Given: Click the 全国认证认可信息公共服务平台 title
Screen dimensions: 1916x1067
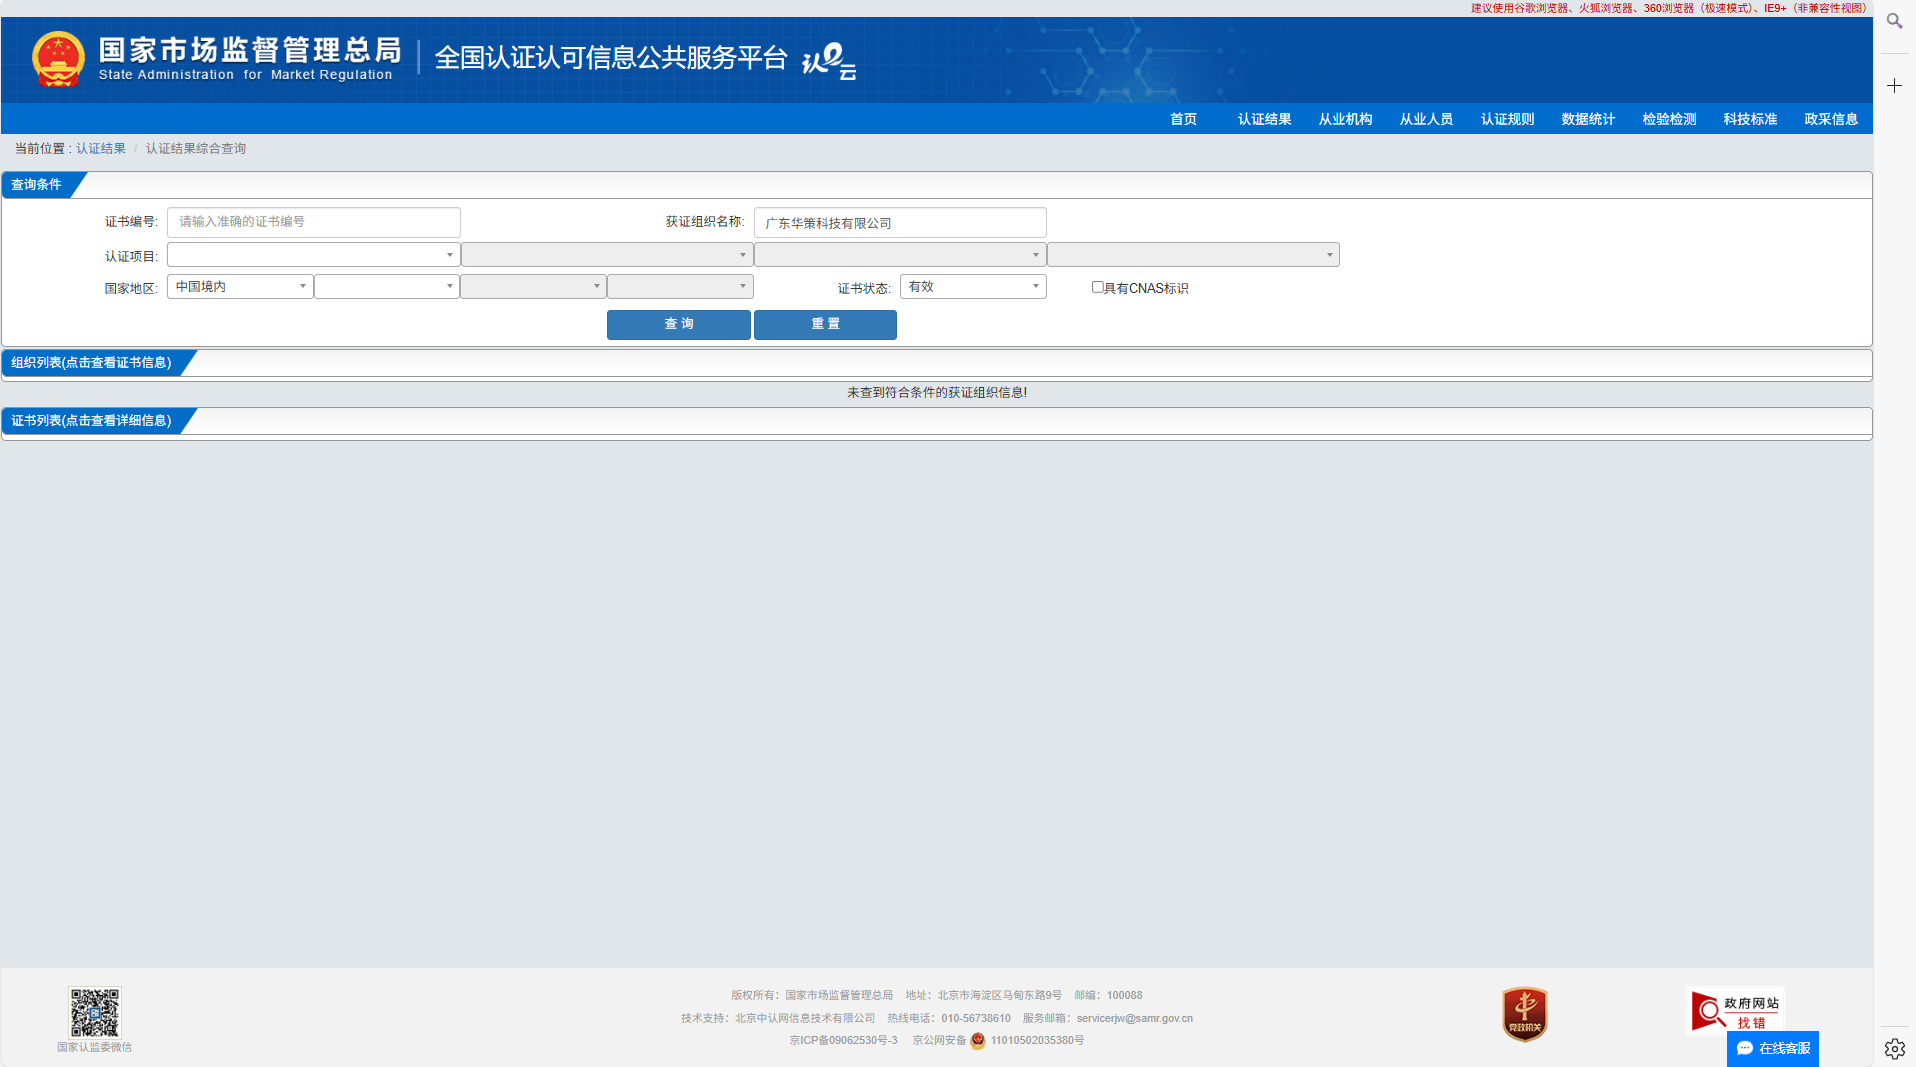Looking at the screenshot, I should [611, 58].
